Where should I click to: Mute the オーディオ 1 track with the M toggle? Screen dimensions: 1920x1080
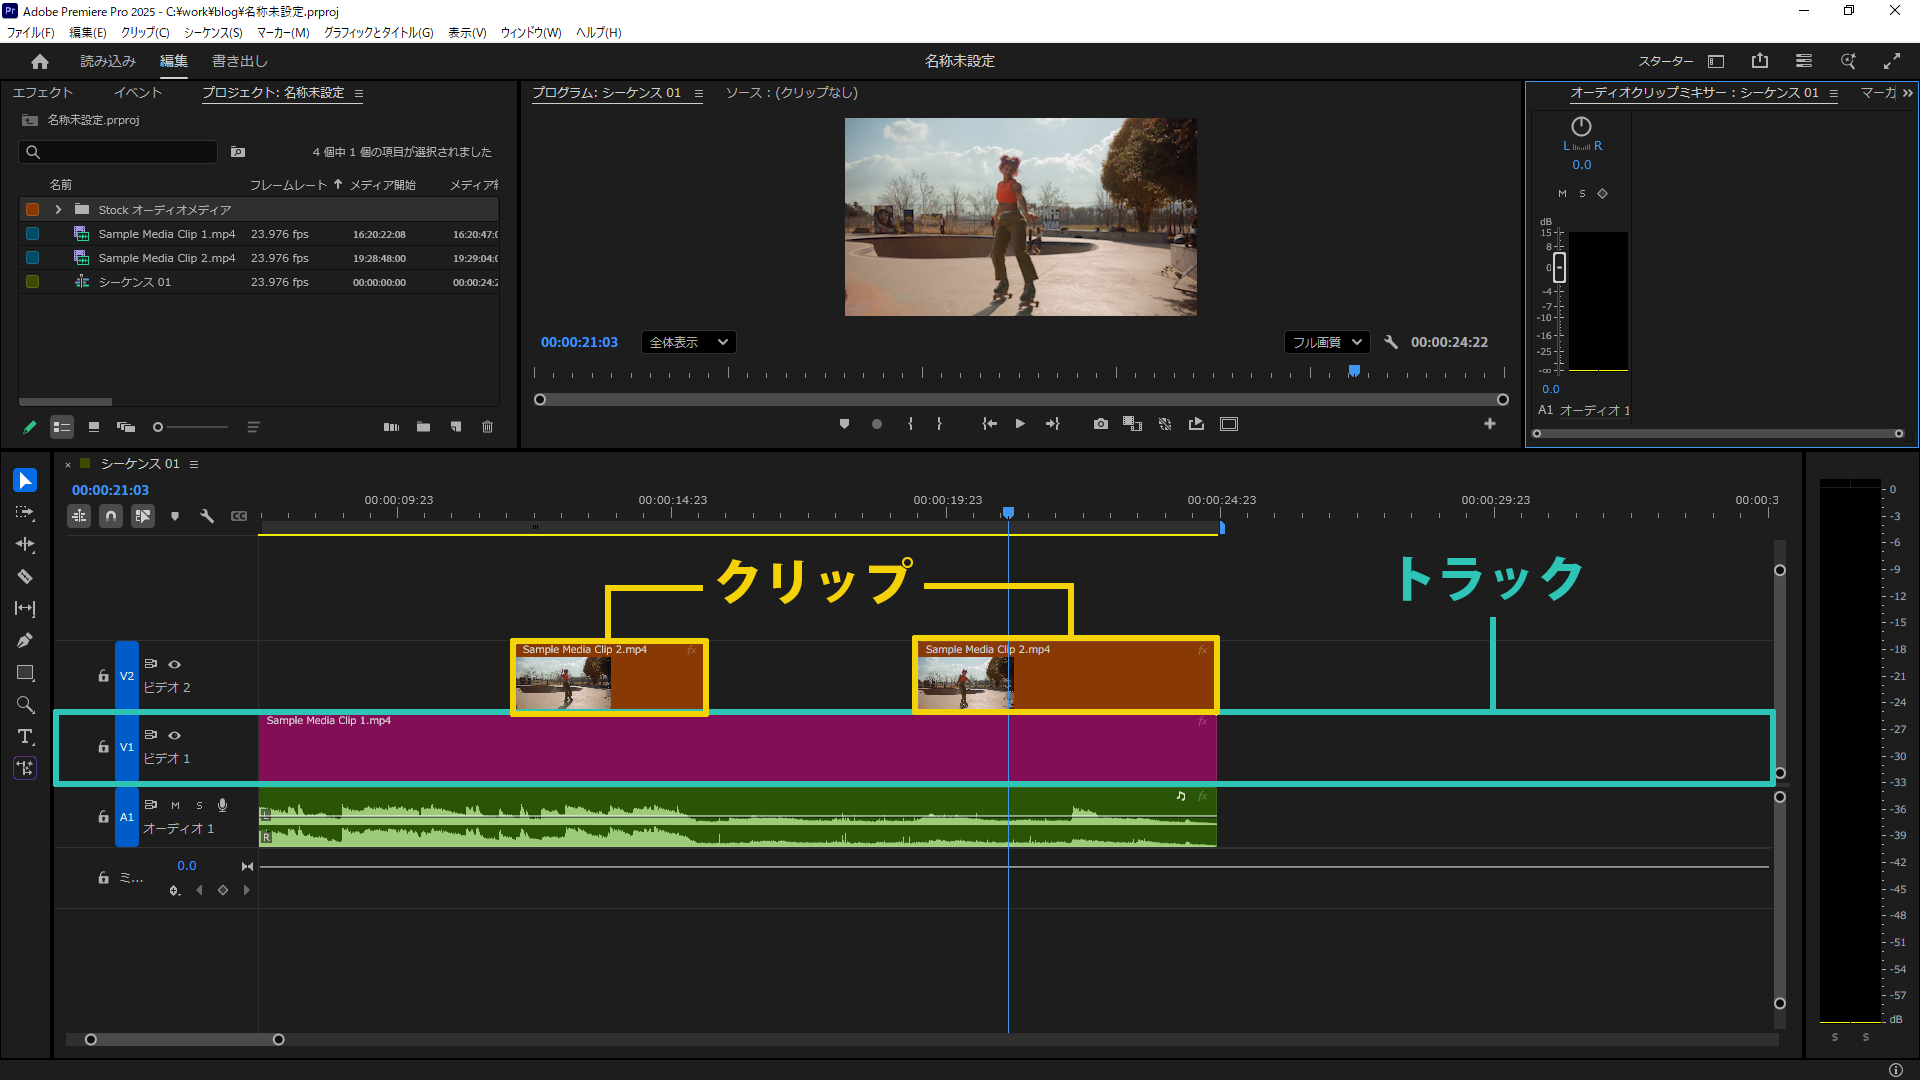tap(175, 805)
